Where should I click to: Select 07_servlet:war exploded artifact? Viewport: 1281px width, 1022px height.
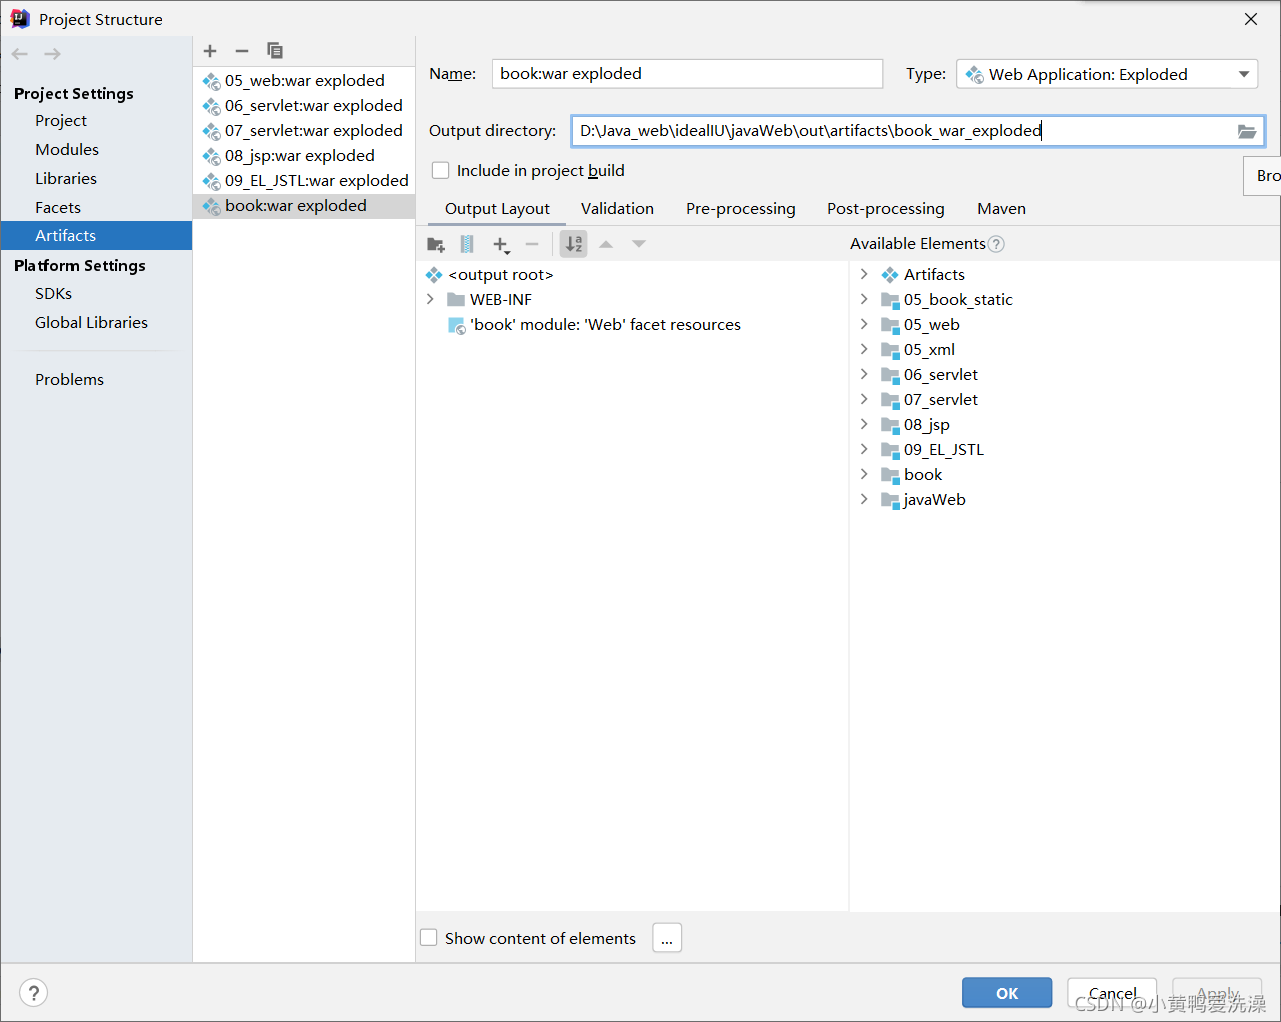304,131
